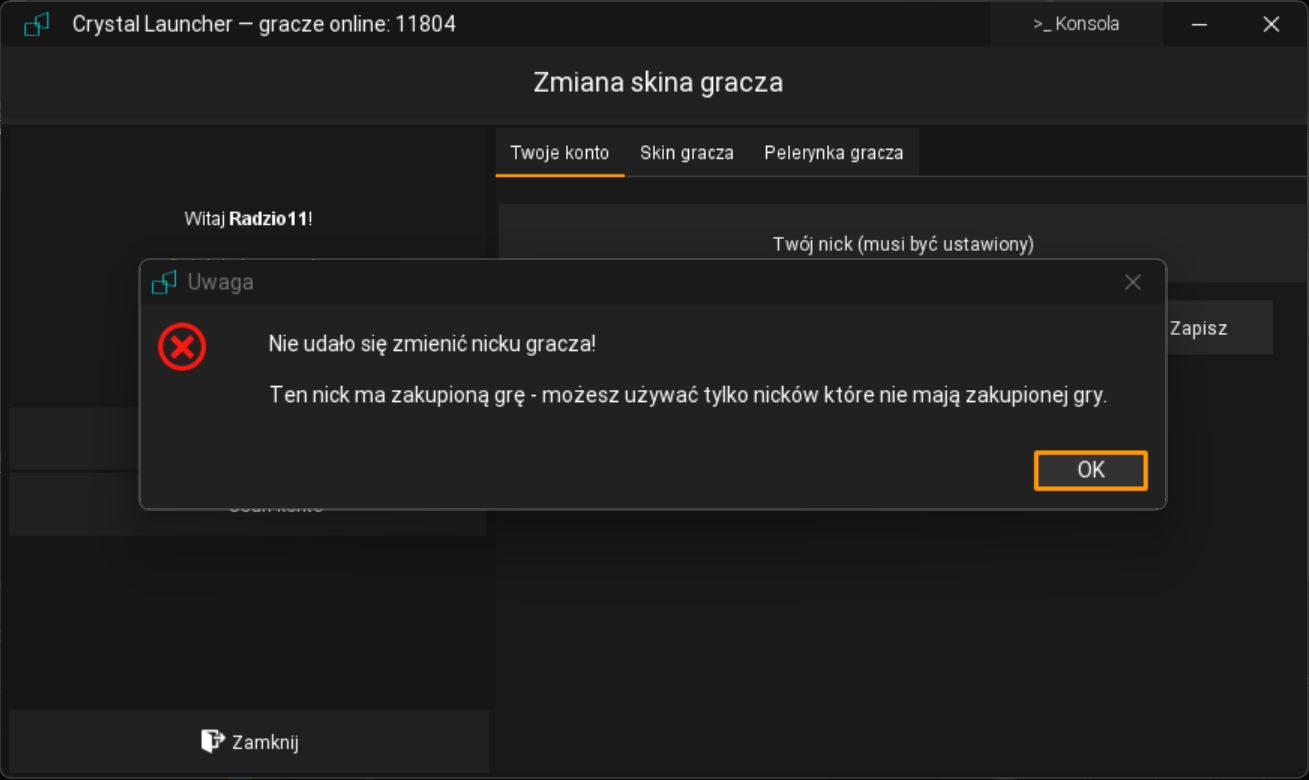Screen dimensions: 1309x780
Task: Click the logo icon in Uwaga dialog
Action: point(164,283)
